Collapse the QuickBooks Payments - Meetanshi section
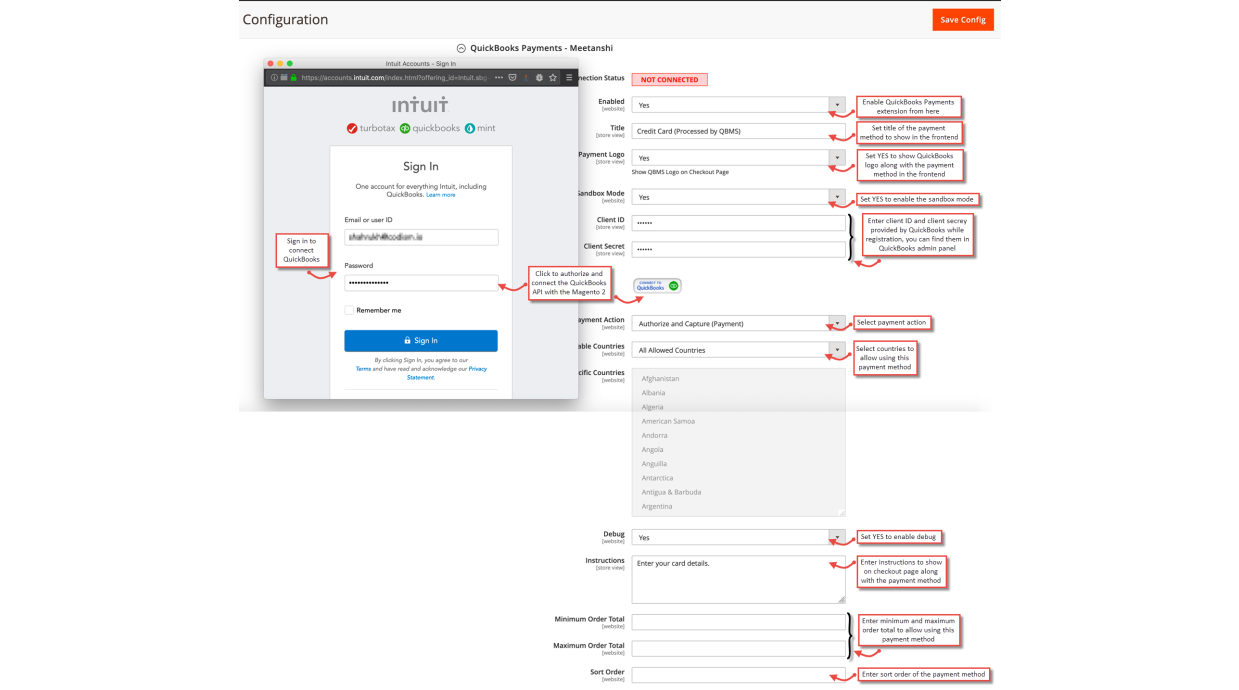Image resolution: width=1239 pixels, height=690 pixels. 461,47
